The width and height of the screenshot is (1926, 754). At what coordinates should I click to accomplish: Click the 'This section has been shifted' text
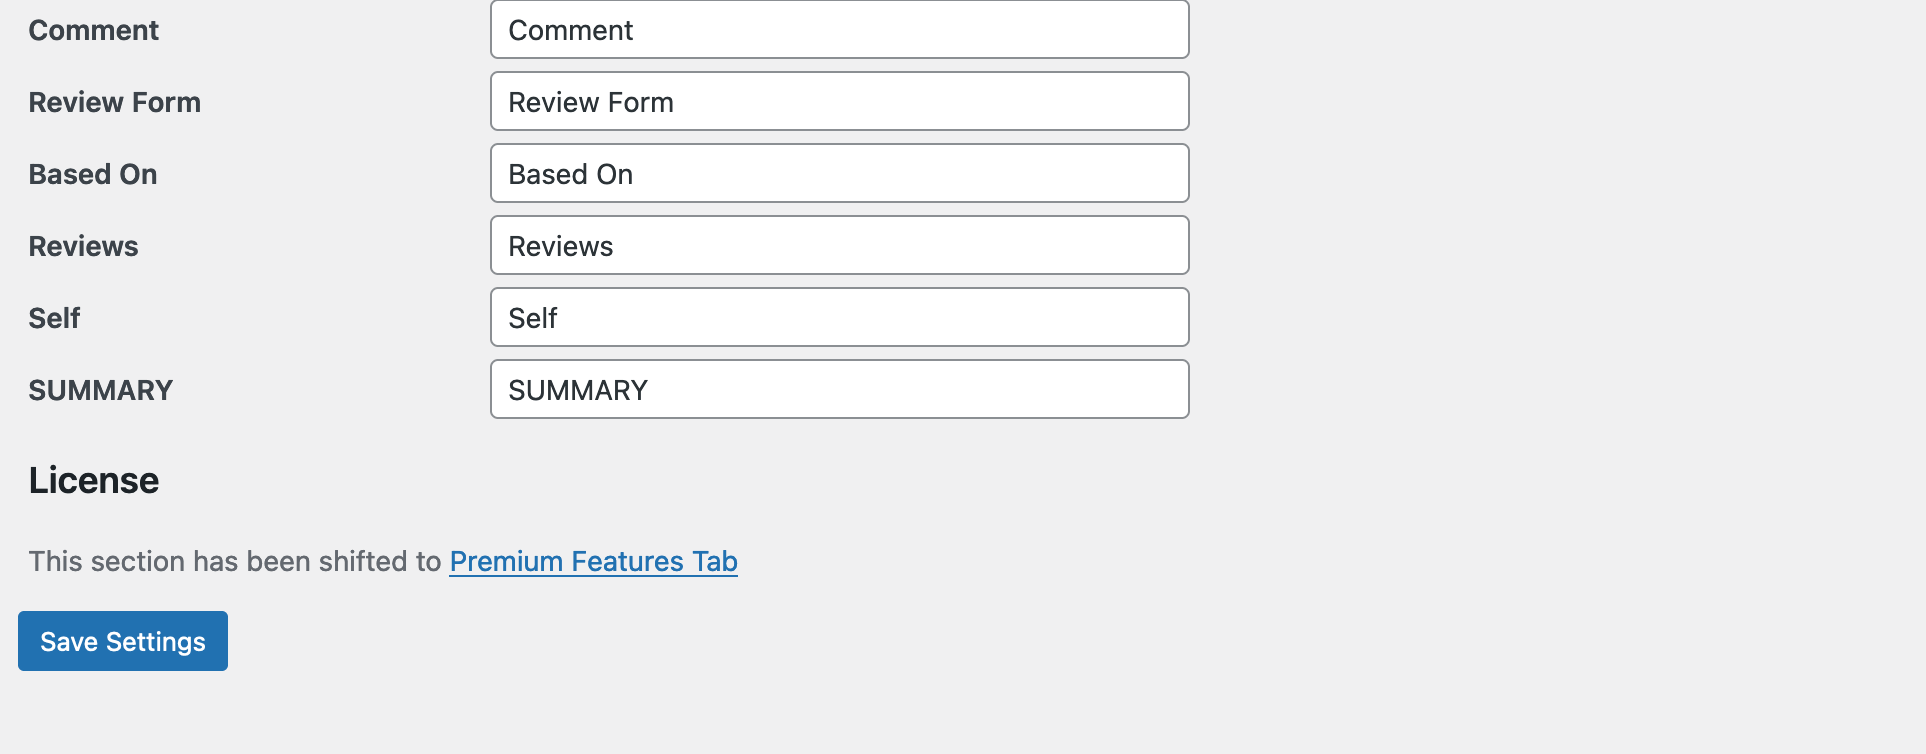(234, 562)
